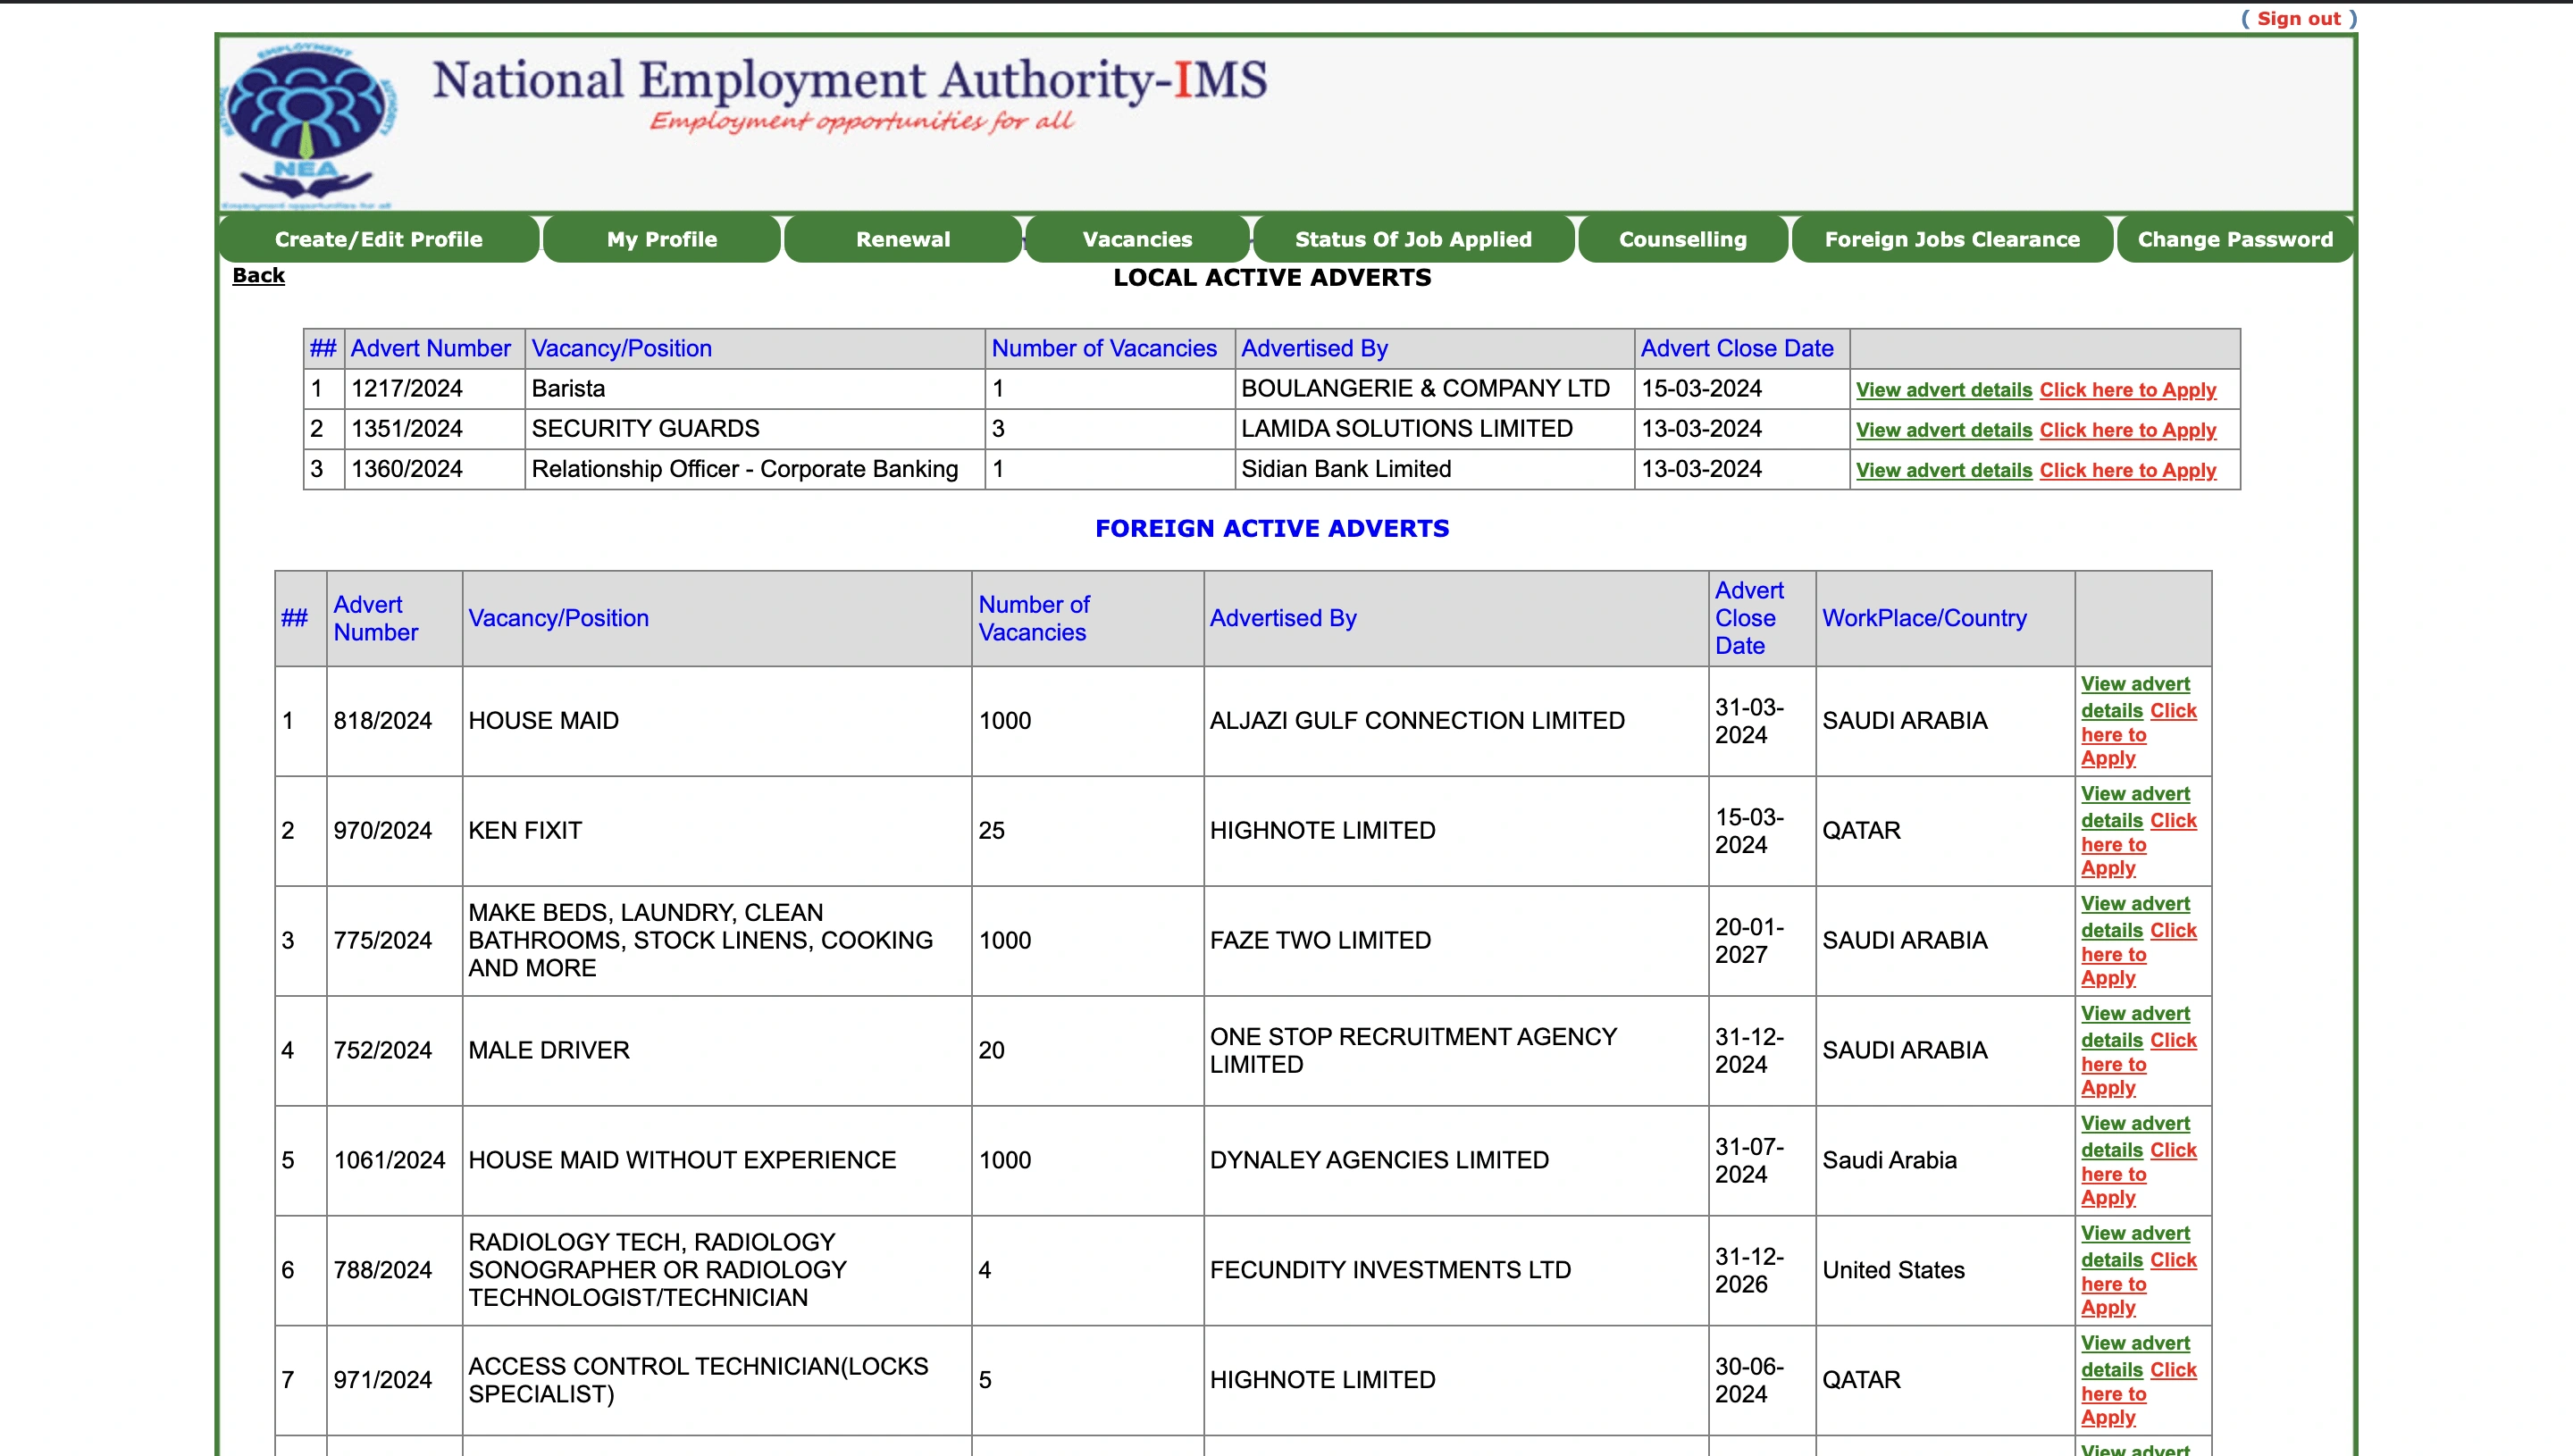Navigate to Renewal tab icon
The image size is (2573, 1456).
[903, 238]
